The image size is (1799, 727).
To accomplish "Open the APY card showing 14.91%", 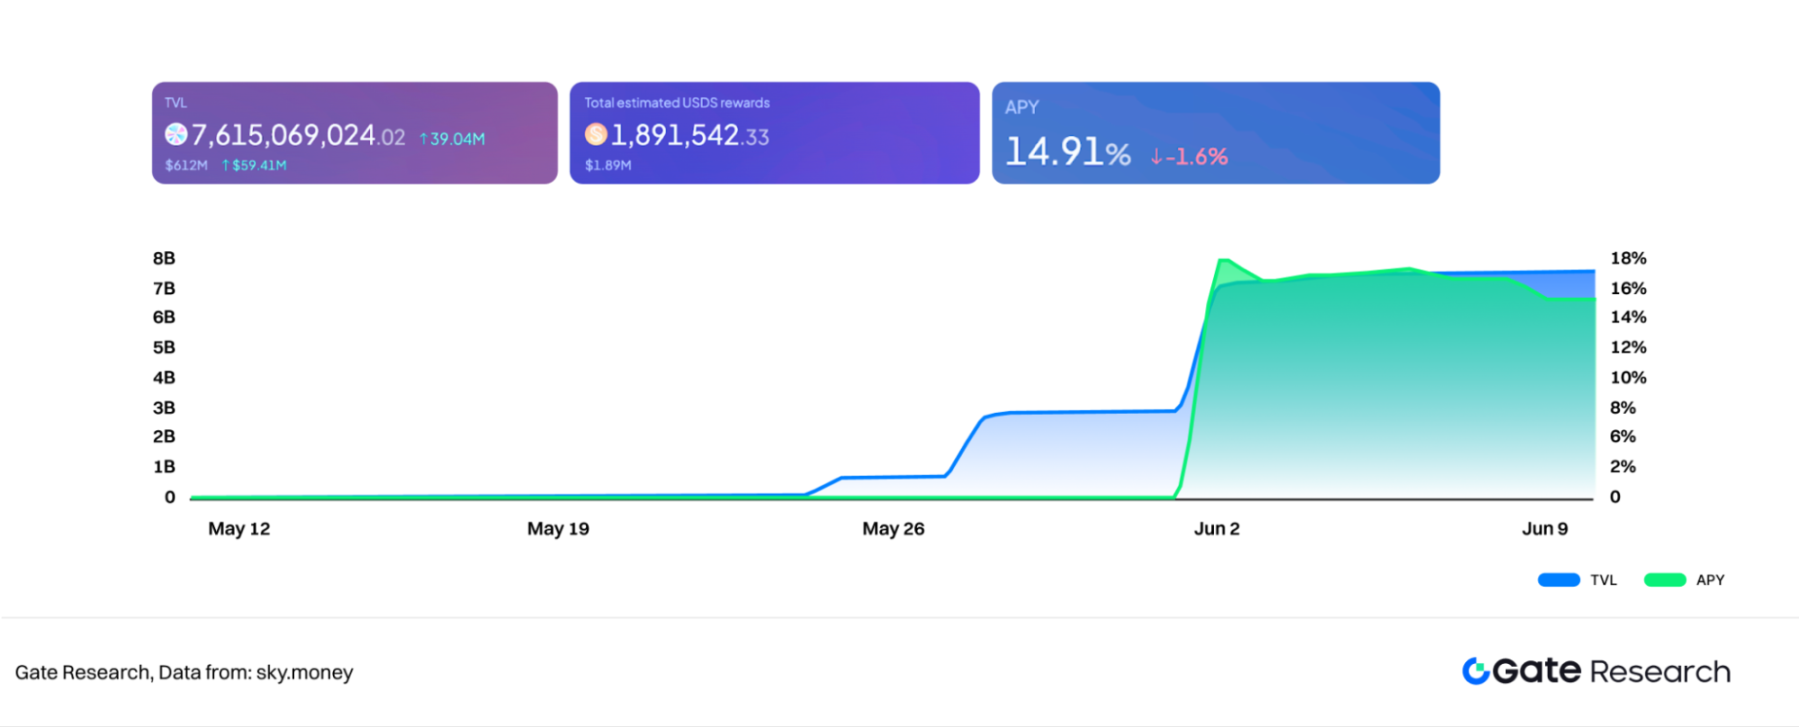I will pyautogui.click(x=1215, y=133).
